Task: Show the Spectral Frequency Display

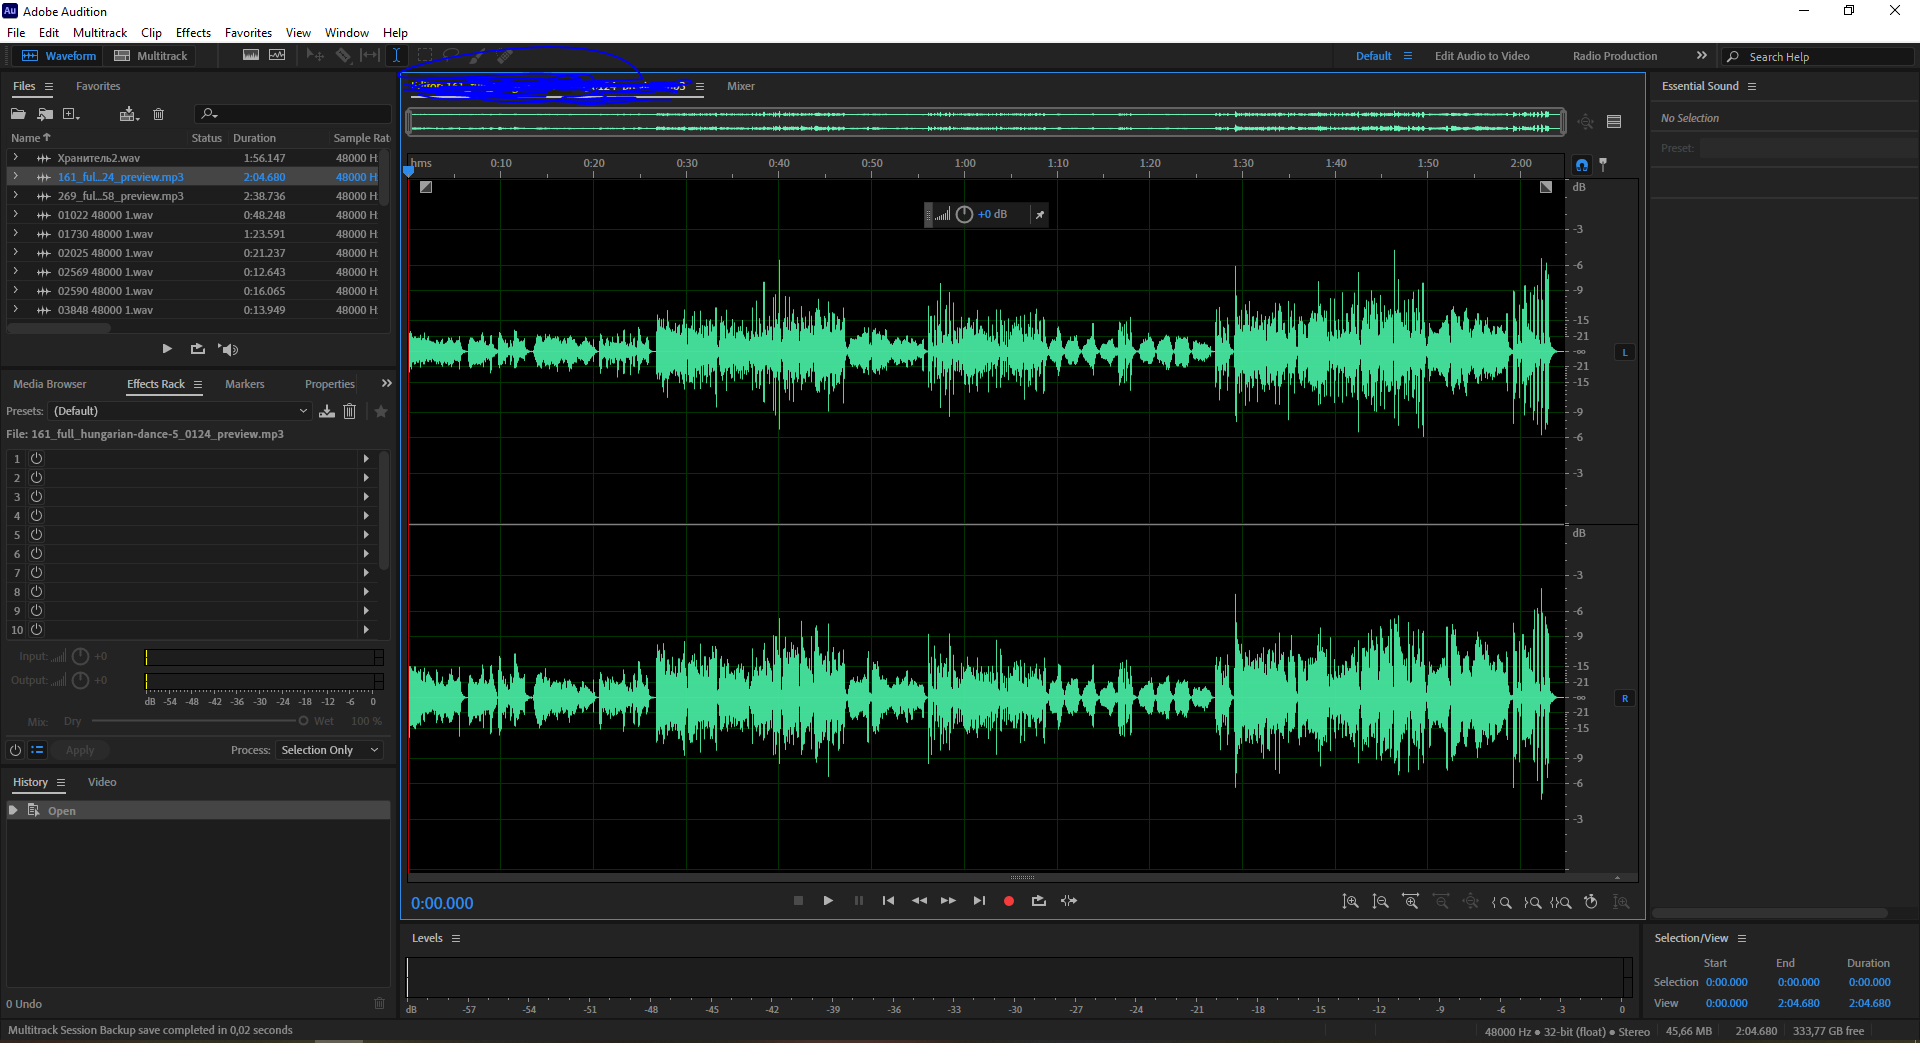Action: 251,56
